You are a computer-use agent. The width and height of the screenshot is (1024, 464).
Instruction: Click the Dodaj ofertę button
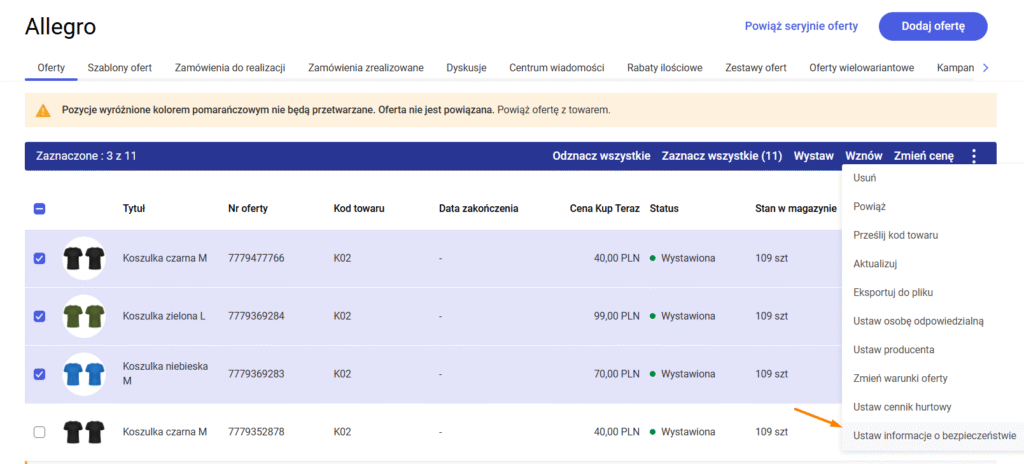(x=933, y=26)
